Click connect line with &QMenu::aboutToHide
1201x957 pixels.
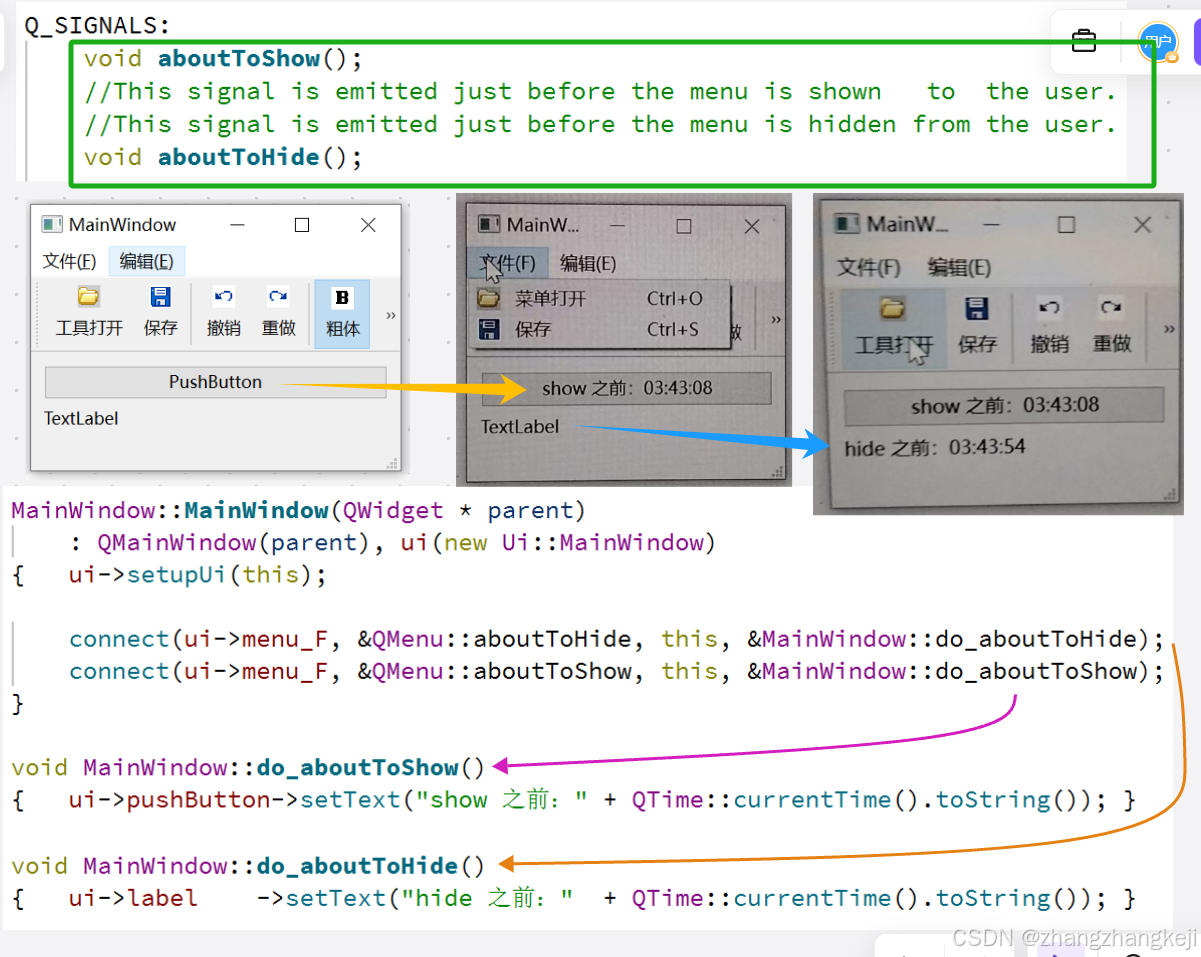coord(617,639)
